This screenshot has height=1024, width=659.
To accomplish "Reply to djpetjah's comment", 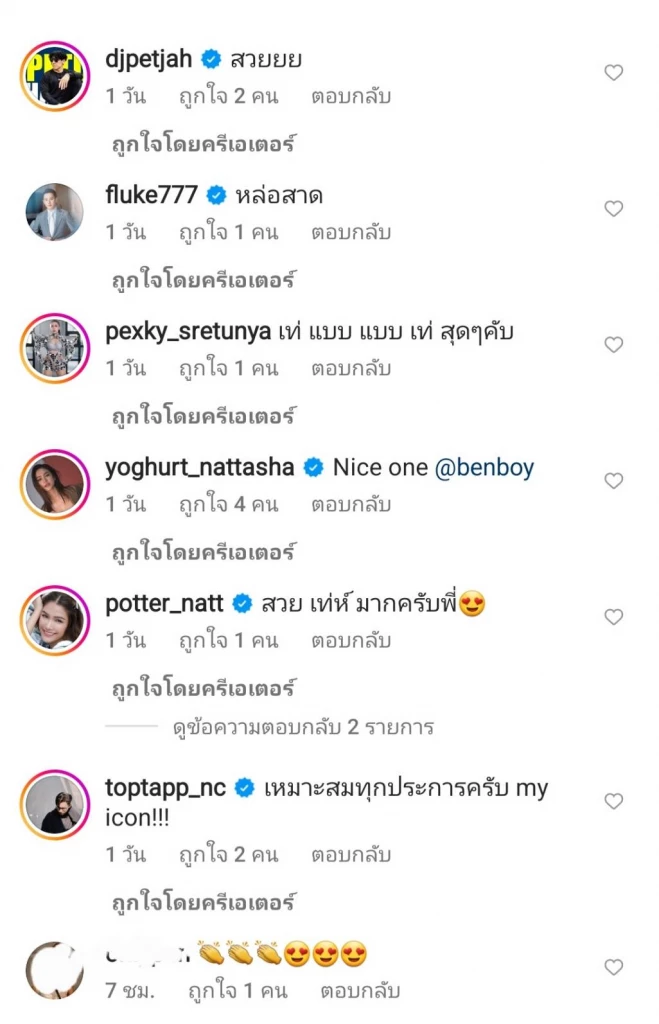I will tap(350, 97).
